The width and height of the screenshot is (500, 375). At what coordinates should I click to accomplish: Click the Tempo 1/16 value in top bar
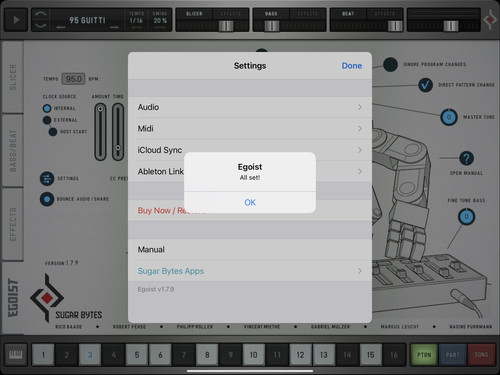click(x=136, y=20)
